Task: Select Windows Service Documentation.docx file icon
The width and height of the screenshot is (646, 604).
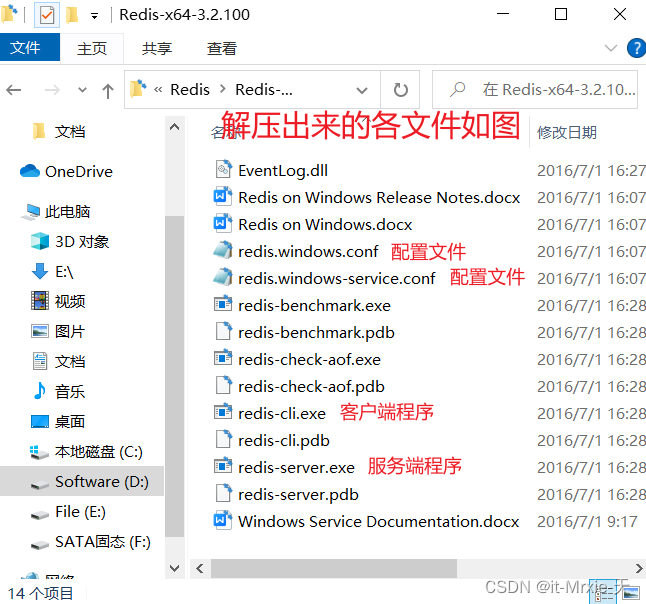Action: pyautogui.click(x=223, y=521)
